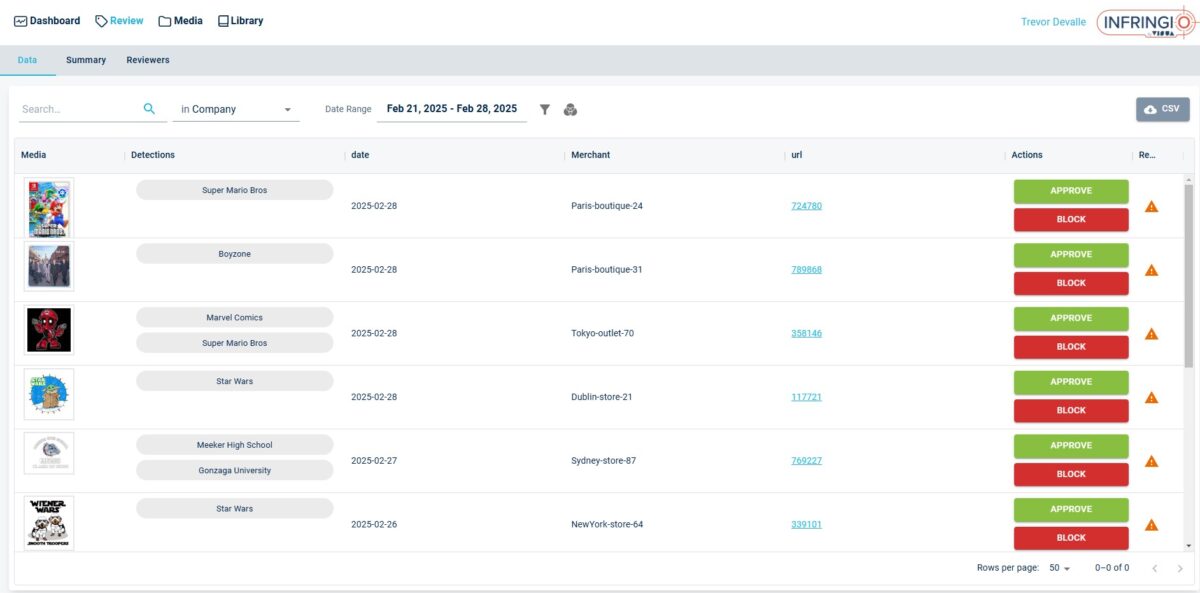
Task: Switch to the Reviewers tab
Action: [148, 60]
